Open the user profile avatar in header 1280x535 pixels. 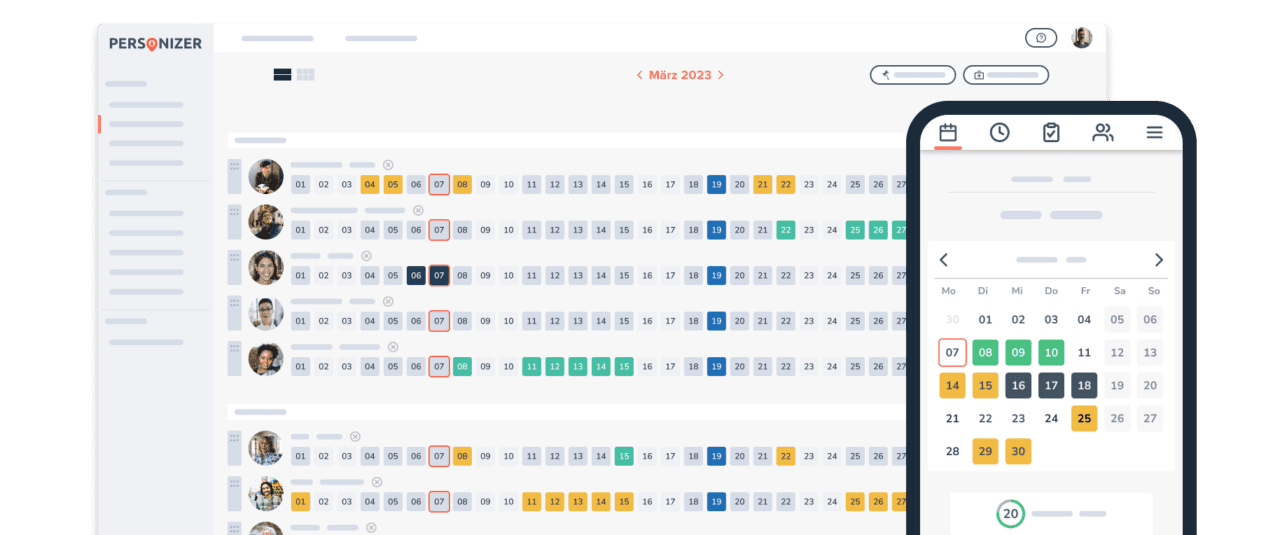coord(1082,38)
